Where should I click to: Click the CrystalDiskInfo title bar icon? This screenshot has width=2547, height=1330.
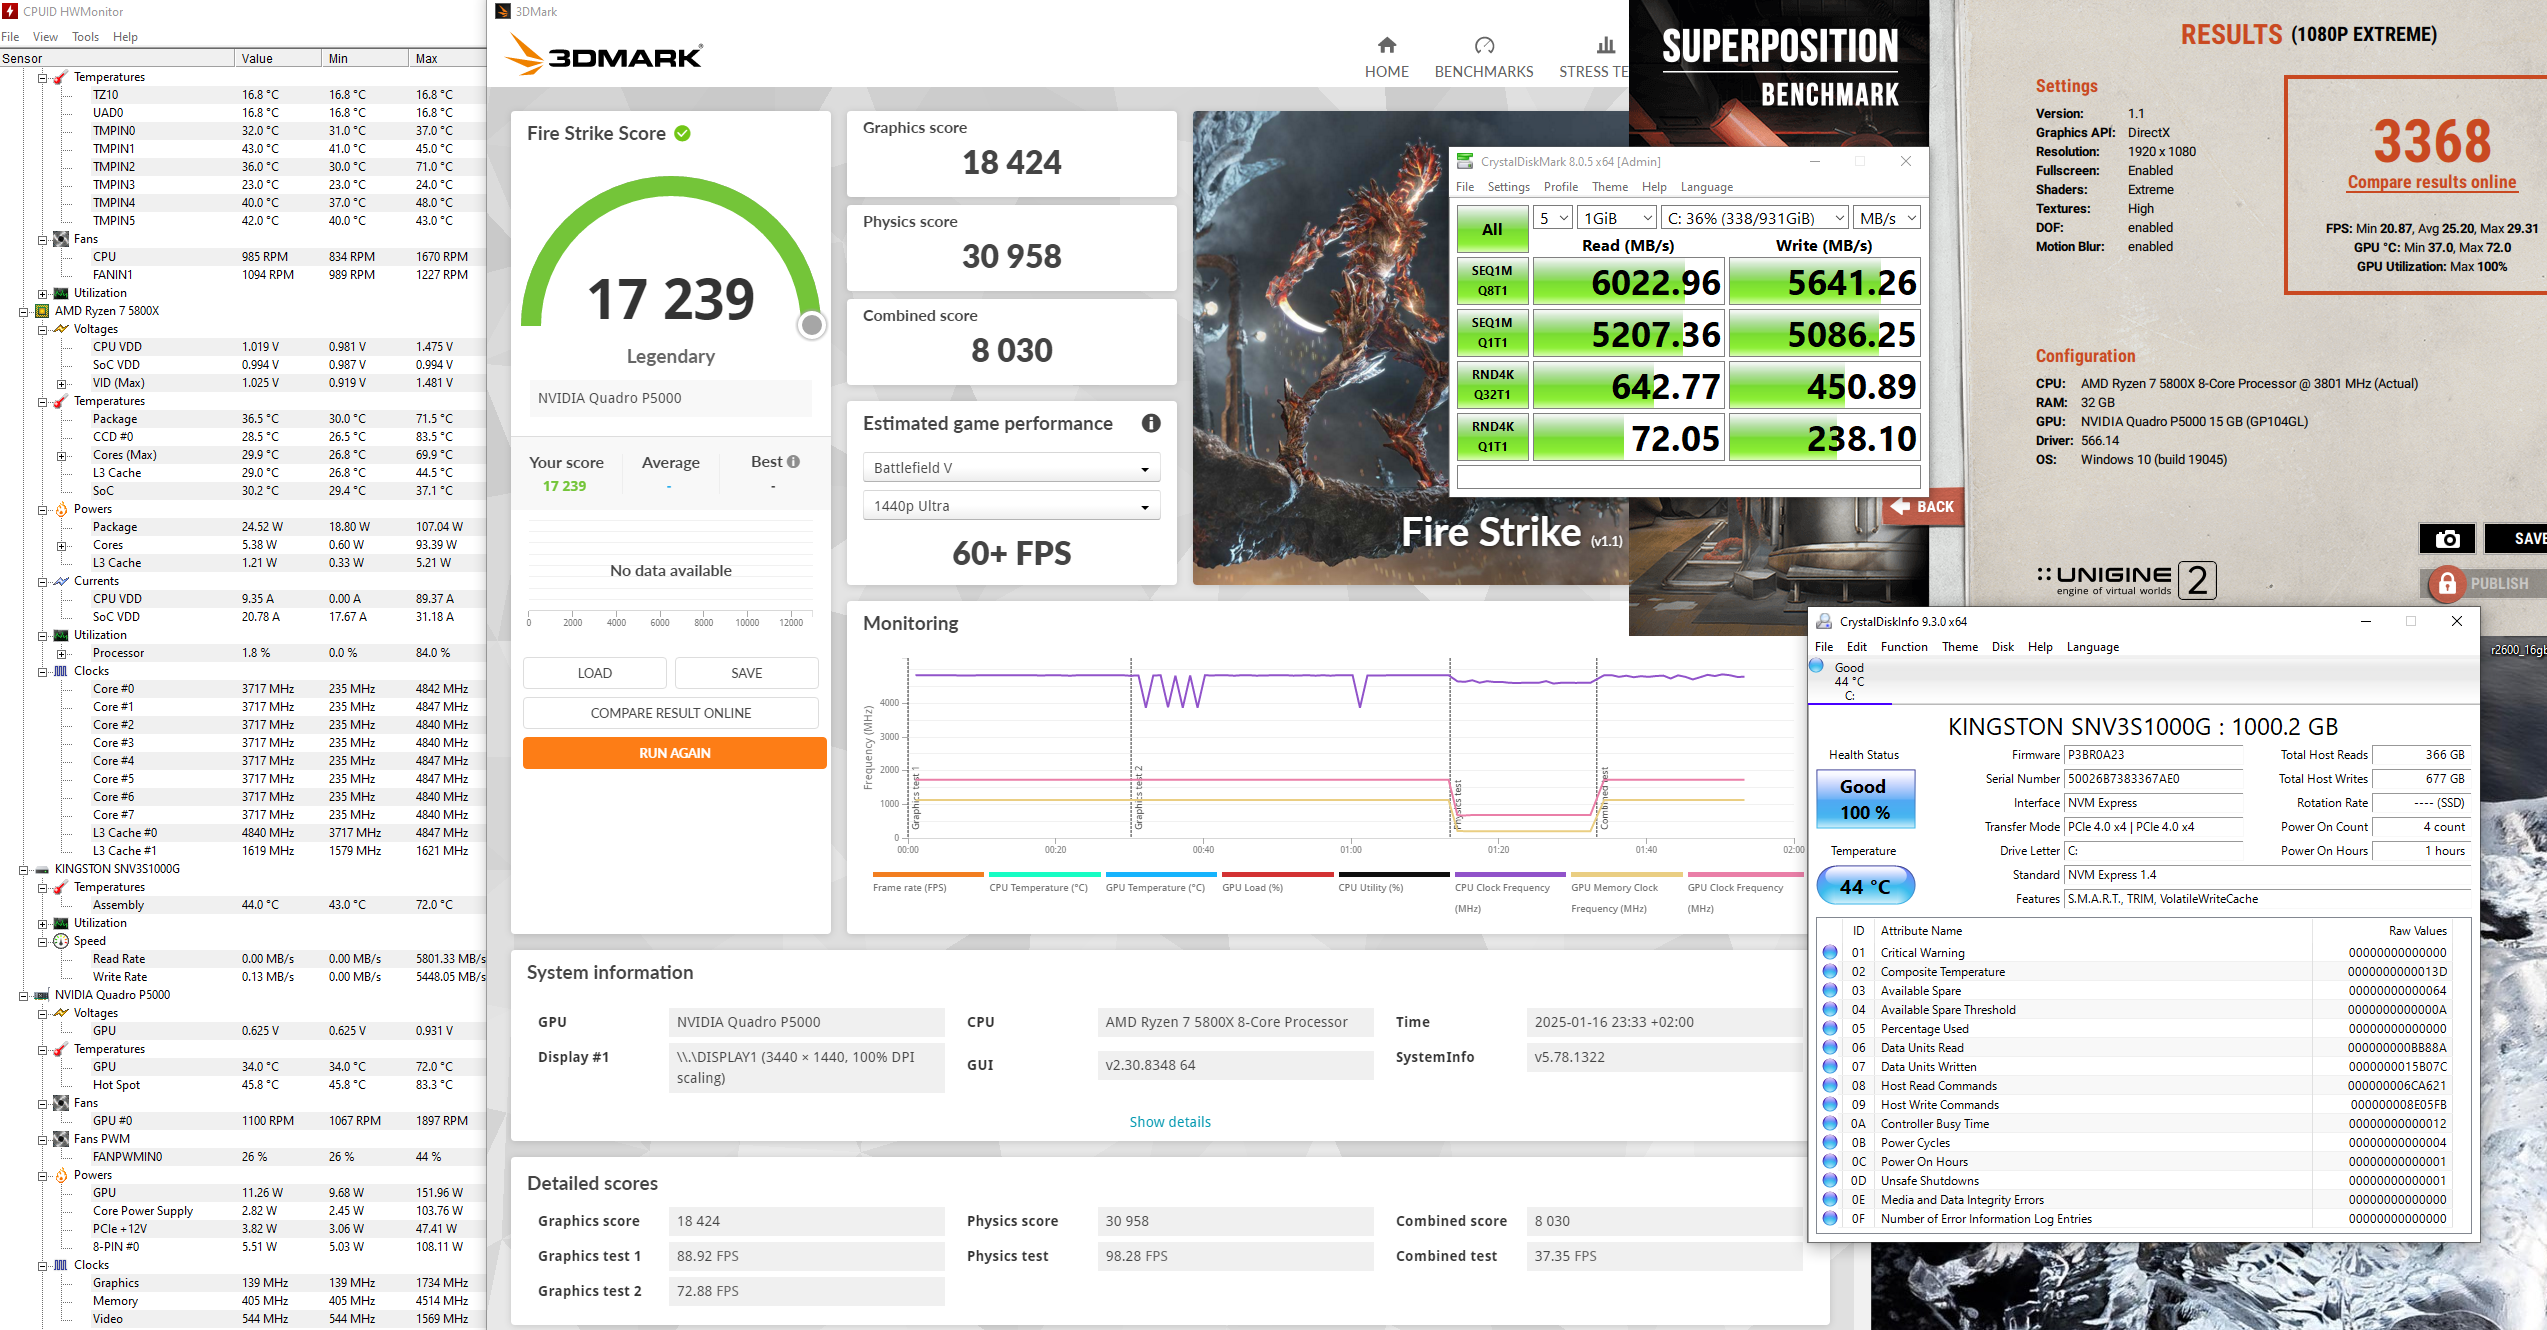point(1824,621)
